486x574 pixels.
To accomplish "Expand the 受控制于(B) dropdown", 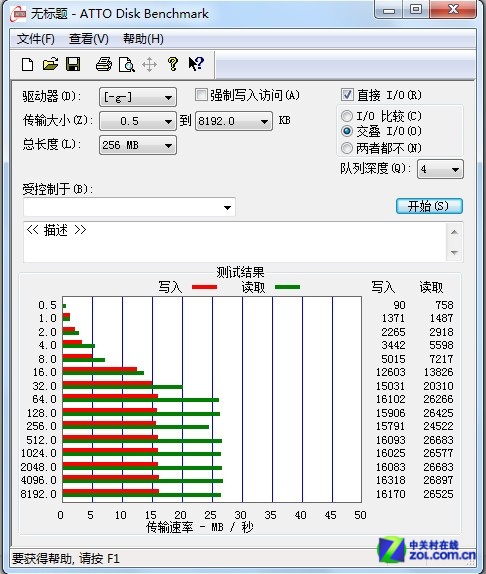I will 129,207.
